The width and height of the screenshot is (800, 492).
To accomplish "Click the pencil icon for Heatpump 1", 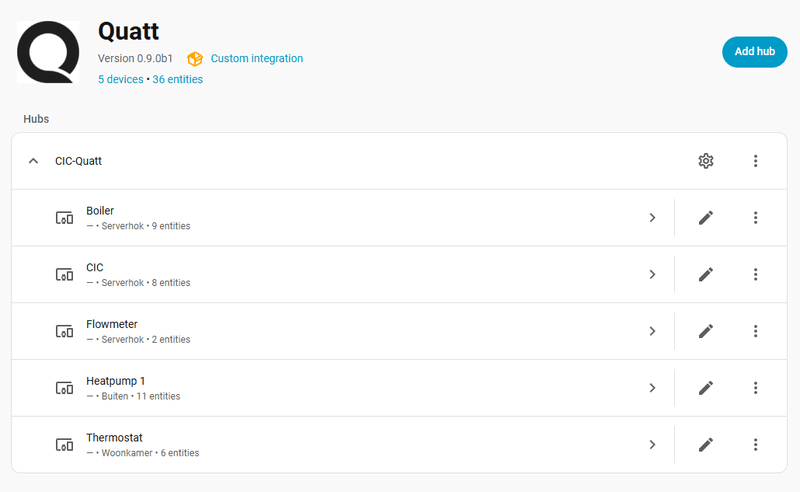I will coord(706,388).
